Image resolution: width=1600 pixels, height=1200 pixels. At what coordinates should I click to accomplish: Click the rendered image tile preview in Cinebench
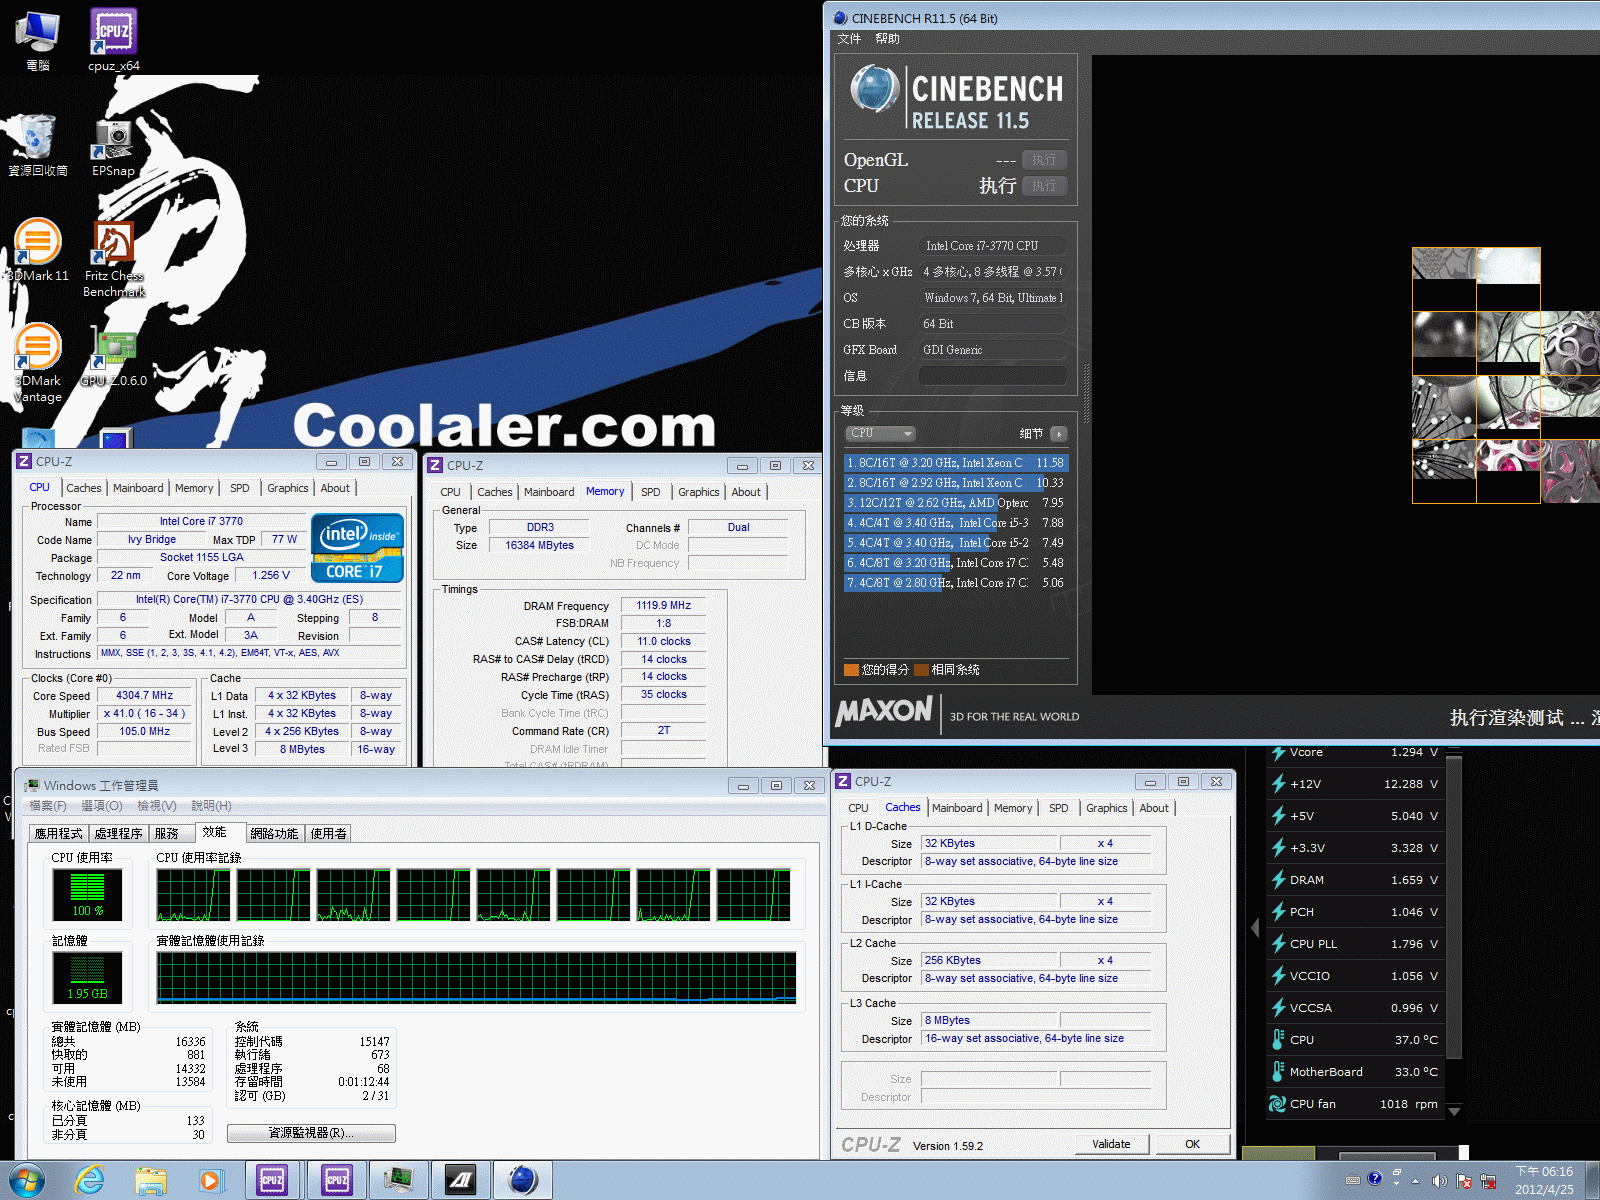coord(1506,375)
